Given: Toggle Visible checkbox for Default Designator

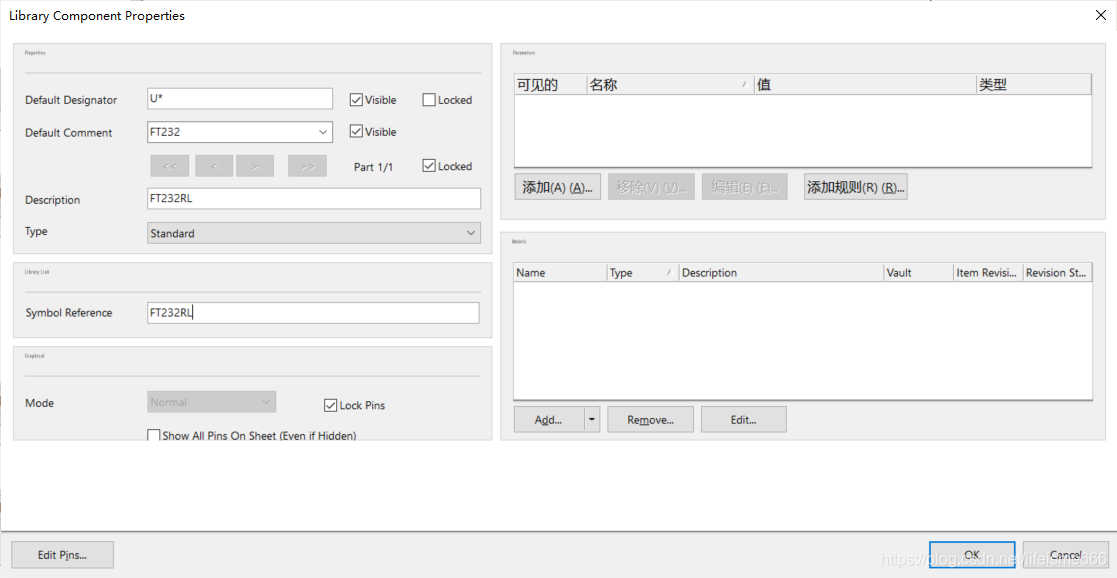Looking at the screenshot, I should 356,100.
